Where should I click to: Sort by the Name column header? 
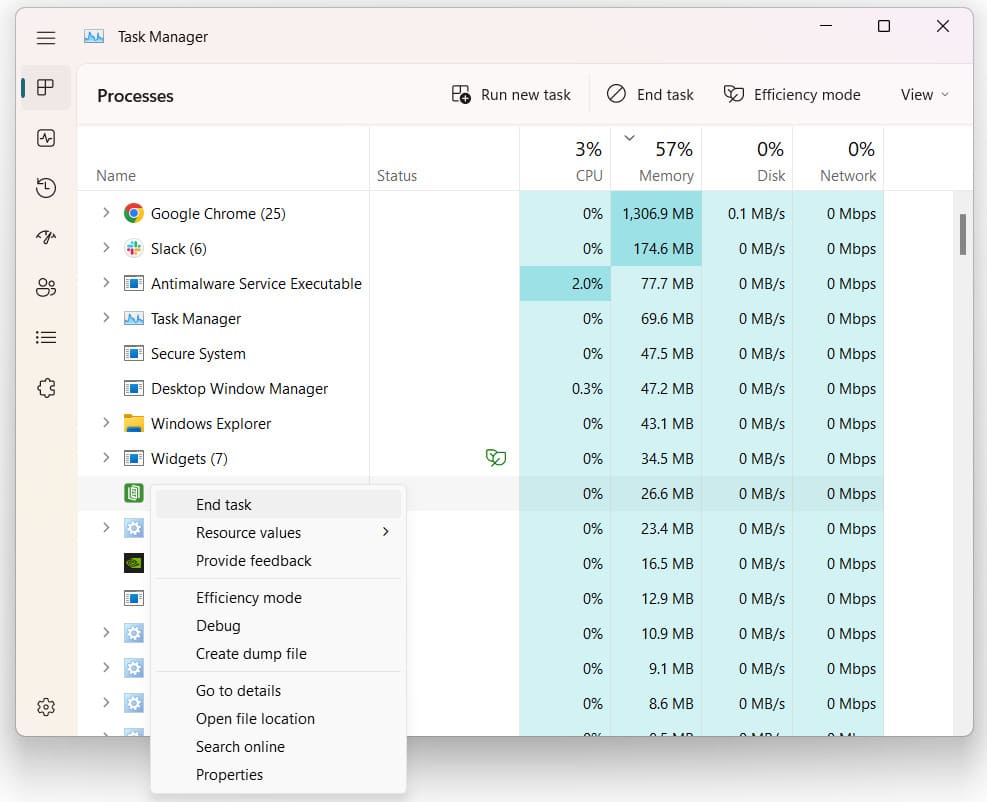223,159
